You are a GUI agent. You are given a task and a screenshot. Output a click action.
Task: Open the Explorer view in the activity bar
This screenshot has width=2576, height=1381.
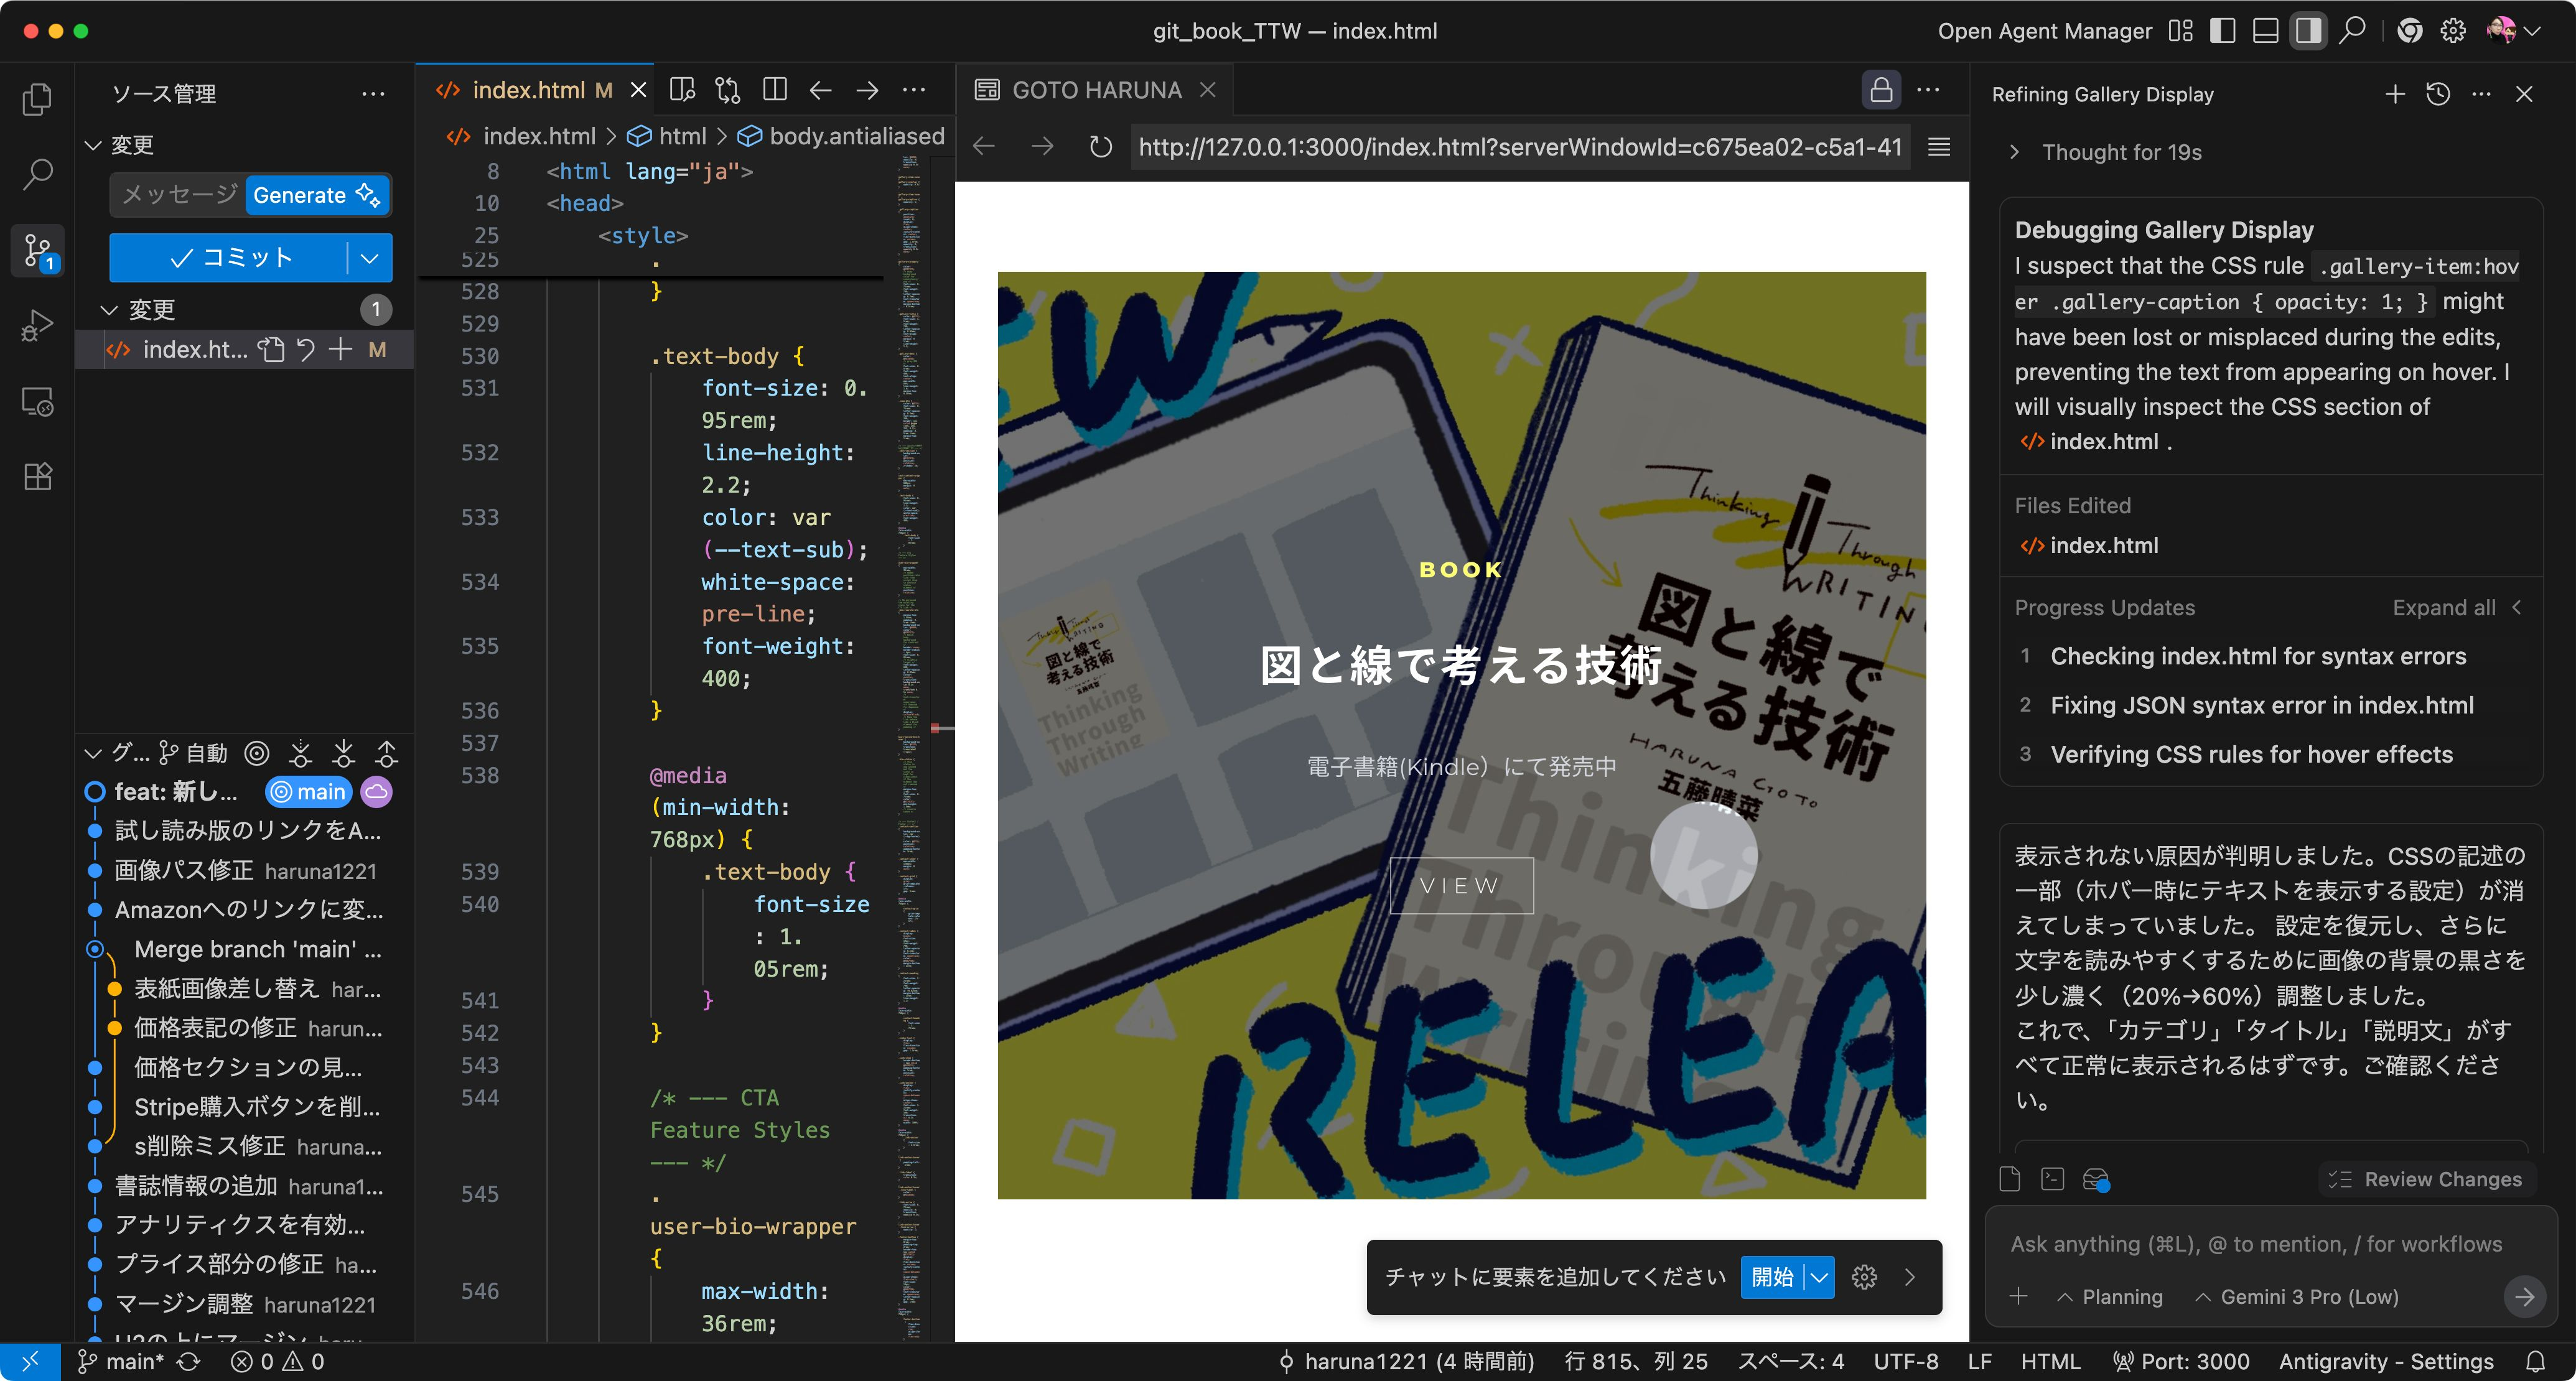click(37, 99)
